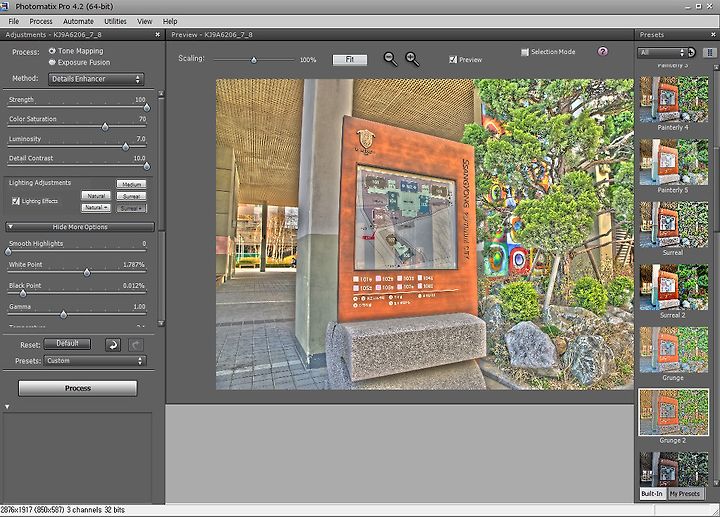The width and height of the screenshot is (720, 517).
Task: Click the add preset plus icon
Action: click(x=692, y=52)
